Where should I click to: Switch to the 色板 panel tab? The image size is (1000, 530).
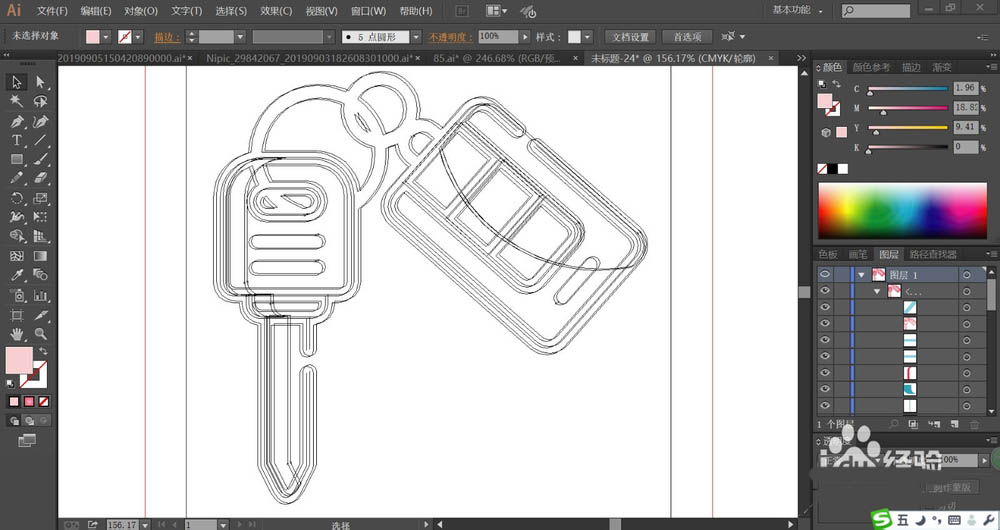(x=828, y=254)
